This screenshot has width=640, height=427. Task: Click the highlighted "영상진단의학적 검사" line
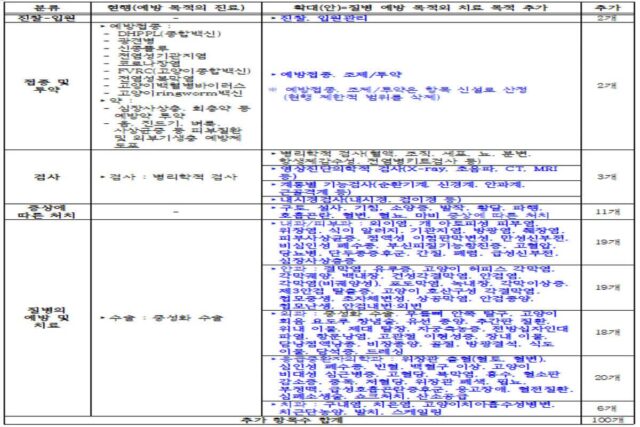pyautogui.click(x=412, y=169)
